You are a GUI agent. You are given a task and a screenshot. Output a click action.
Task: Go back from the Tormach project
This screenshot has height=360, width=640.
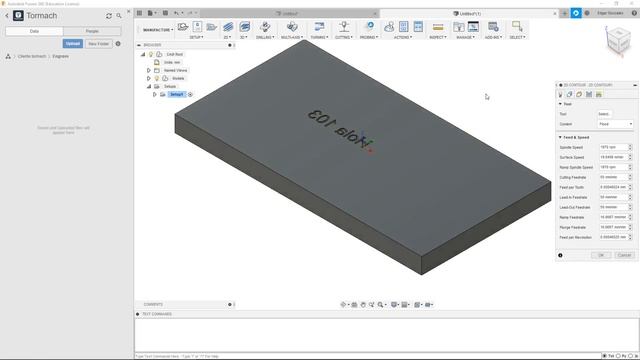click(x=7, y=16)
